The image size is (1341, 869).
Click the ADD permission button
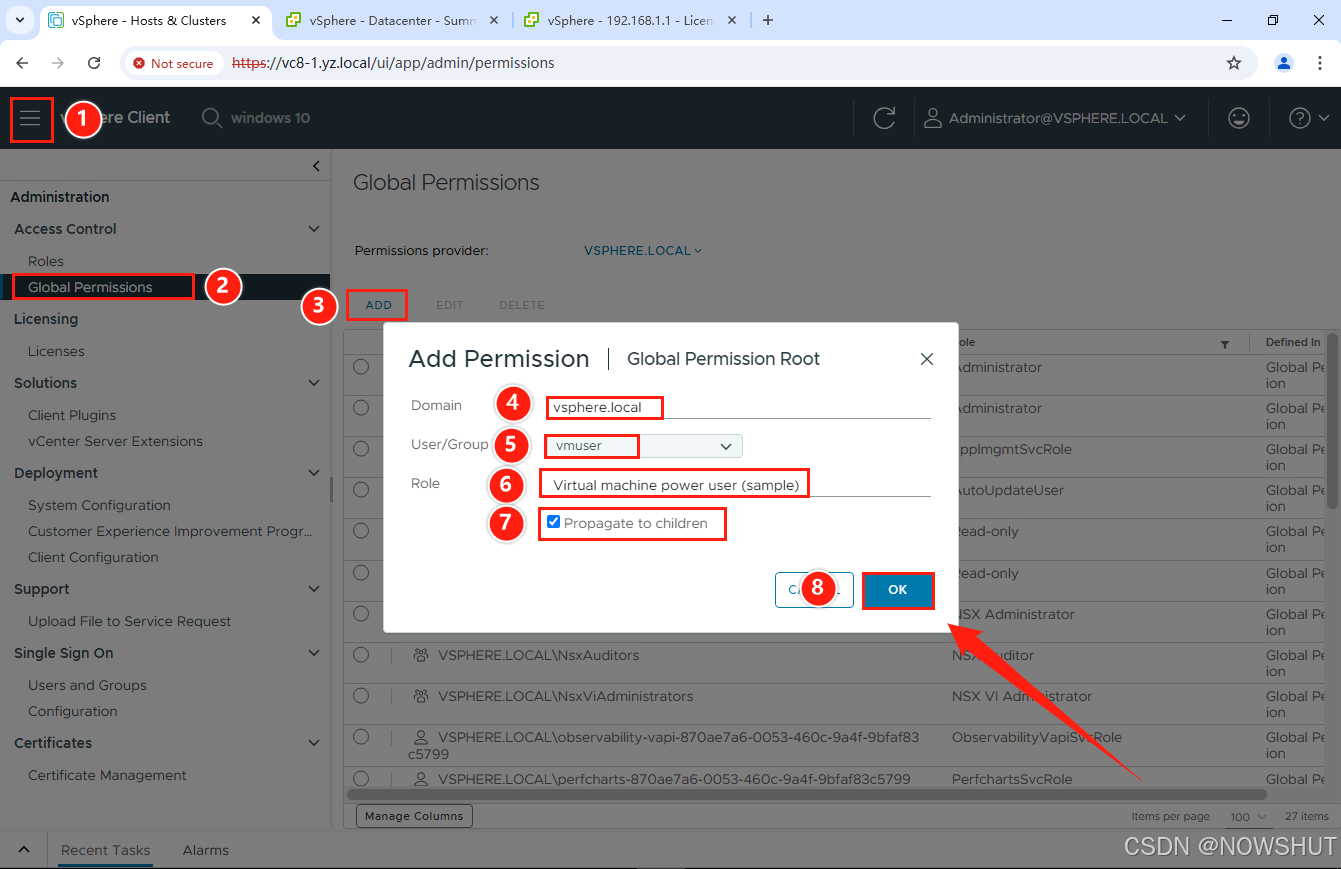click(x=378, y=305)
